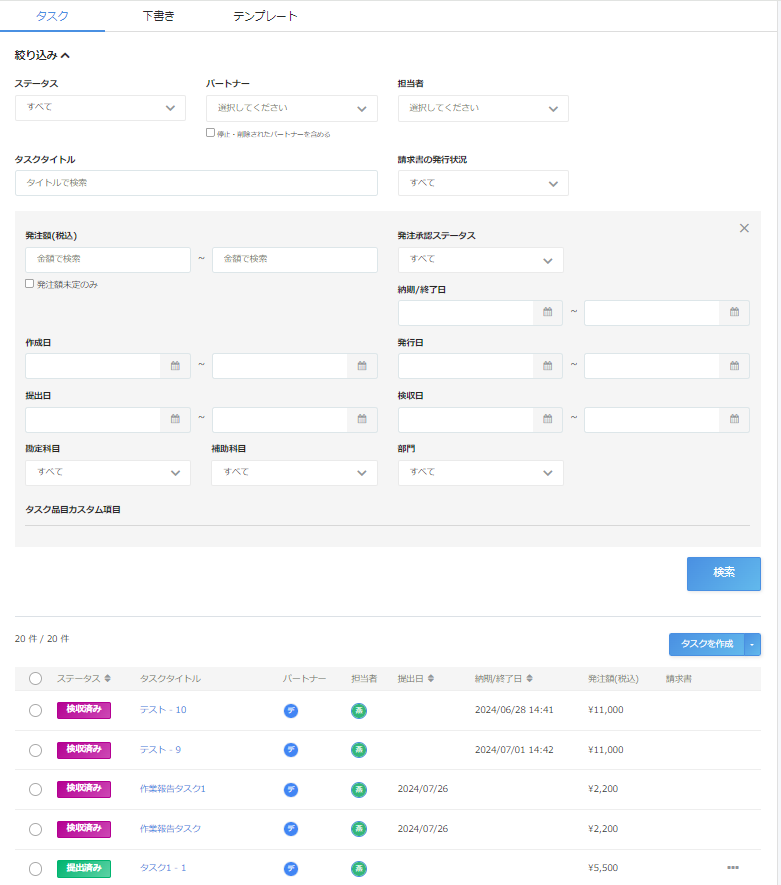Image resolution: width=781 pixels, height=885 pixels.
Task: Open the ステータス dropdown
Action: click(x=100, y=108)
